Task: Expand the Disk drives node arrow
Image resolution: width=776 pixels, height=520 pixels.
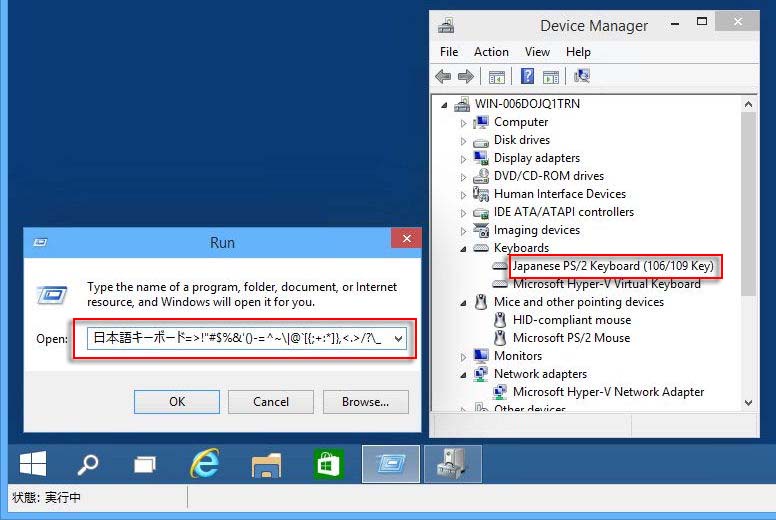Action: click(463, 141)
